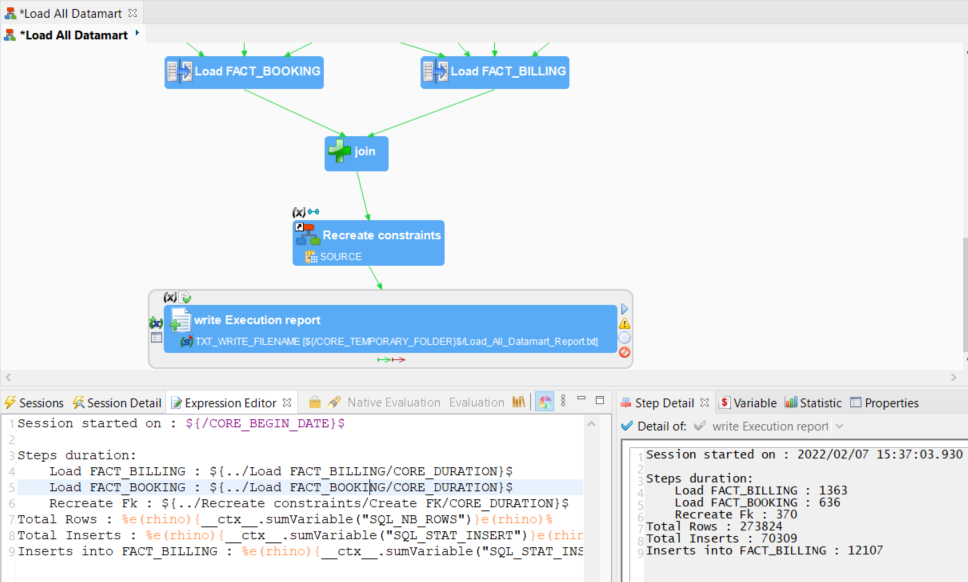Close the Expression Editor tab

(x=287, y=402)
